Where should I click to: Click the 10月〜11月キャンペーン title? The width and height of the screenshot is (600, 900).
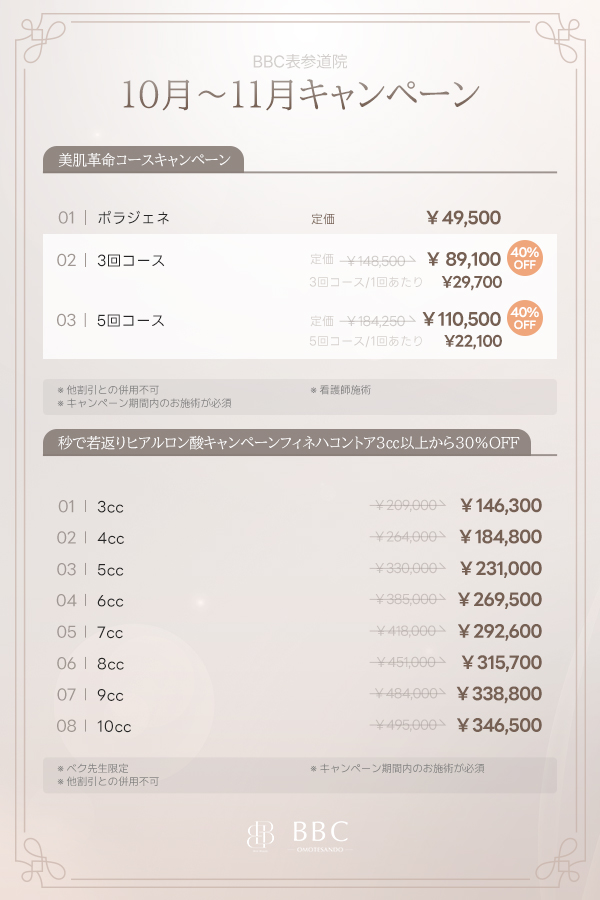(300, 95)
